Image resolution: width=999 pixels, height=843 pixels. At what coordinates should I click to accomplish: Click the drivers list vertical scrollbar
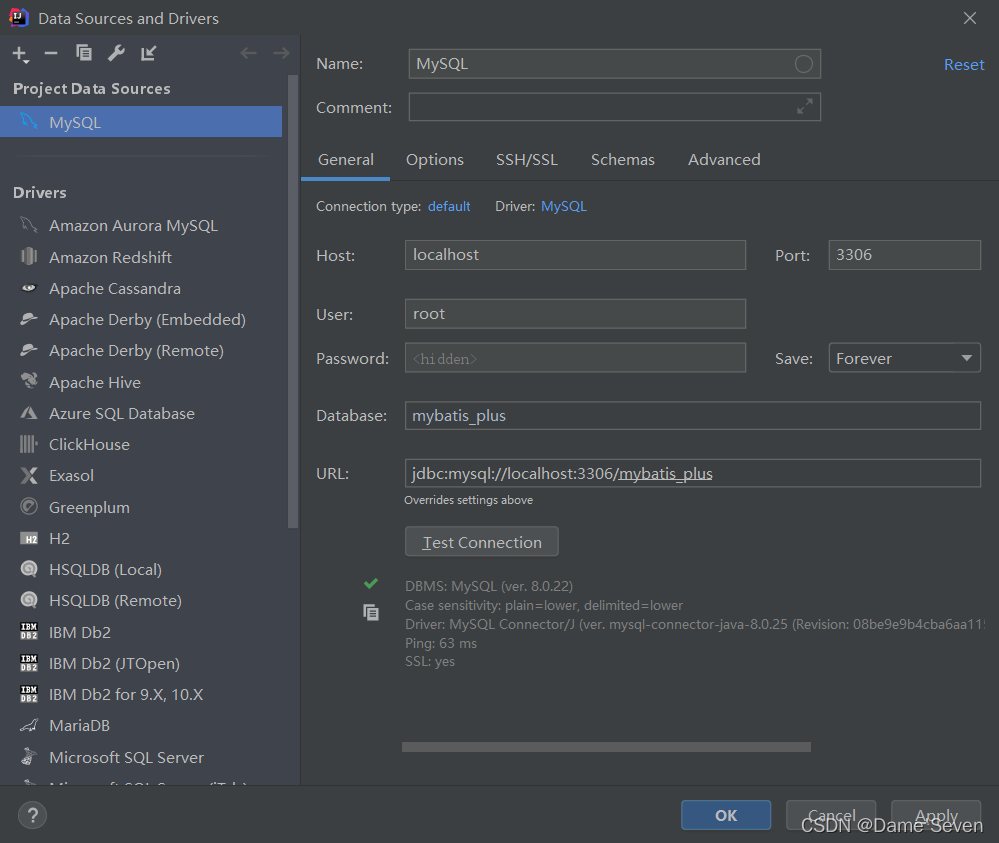click(x=293, y=301)
